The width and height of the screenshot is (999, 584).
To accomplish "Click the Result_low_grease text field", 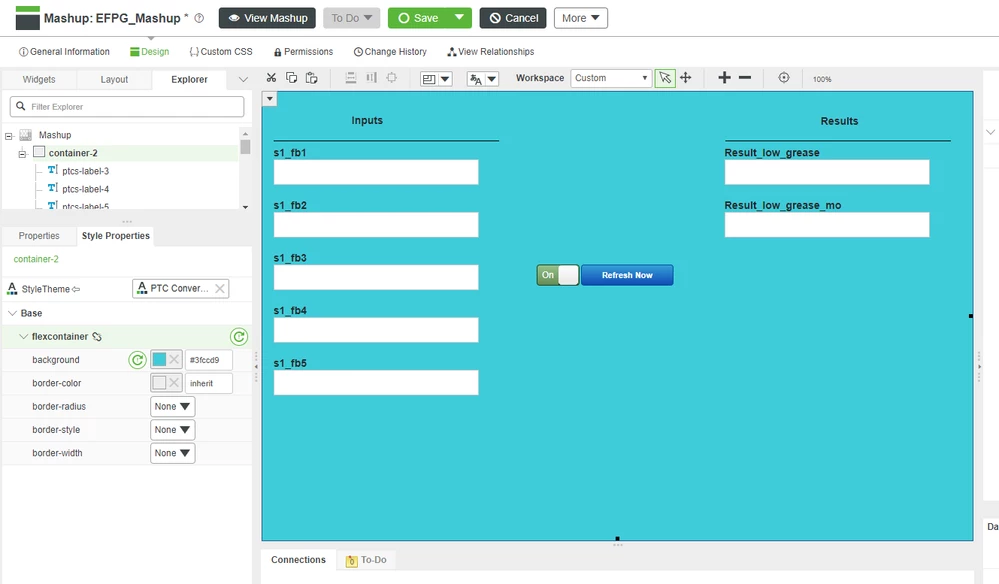I will [x=827, y=172].
